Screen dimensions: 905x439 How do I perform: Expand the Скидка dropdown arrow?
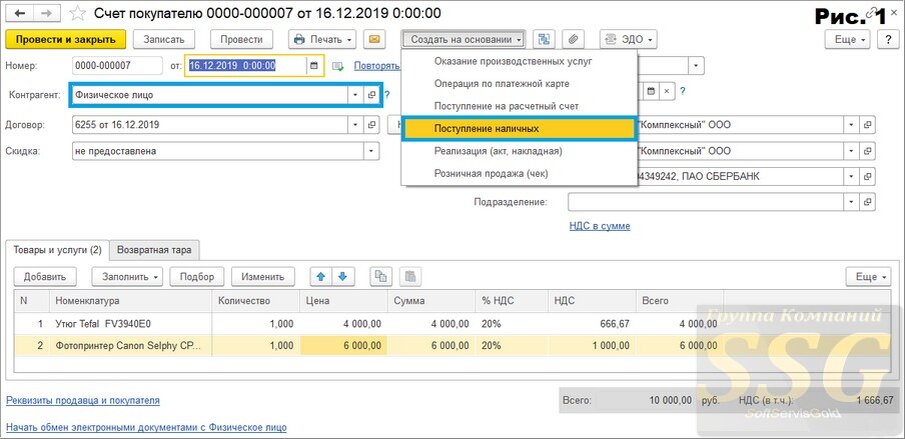tap(371, 151)
